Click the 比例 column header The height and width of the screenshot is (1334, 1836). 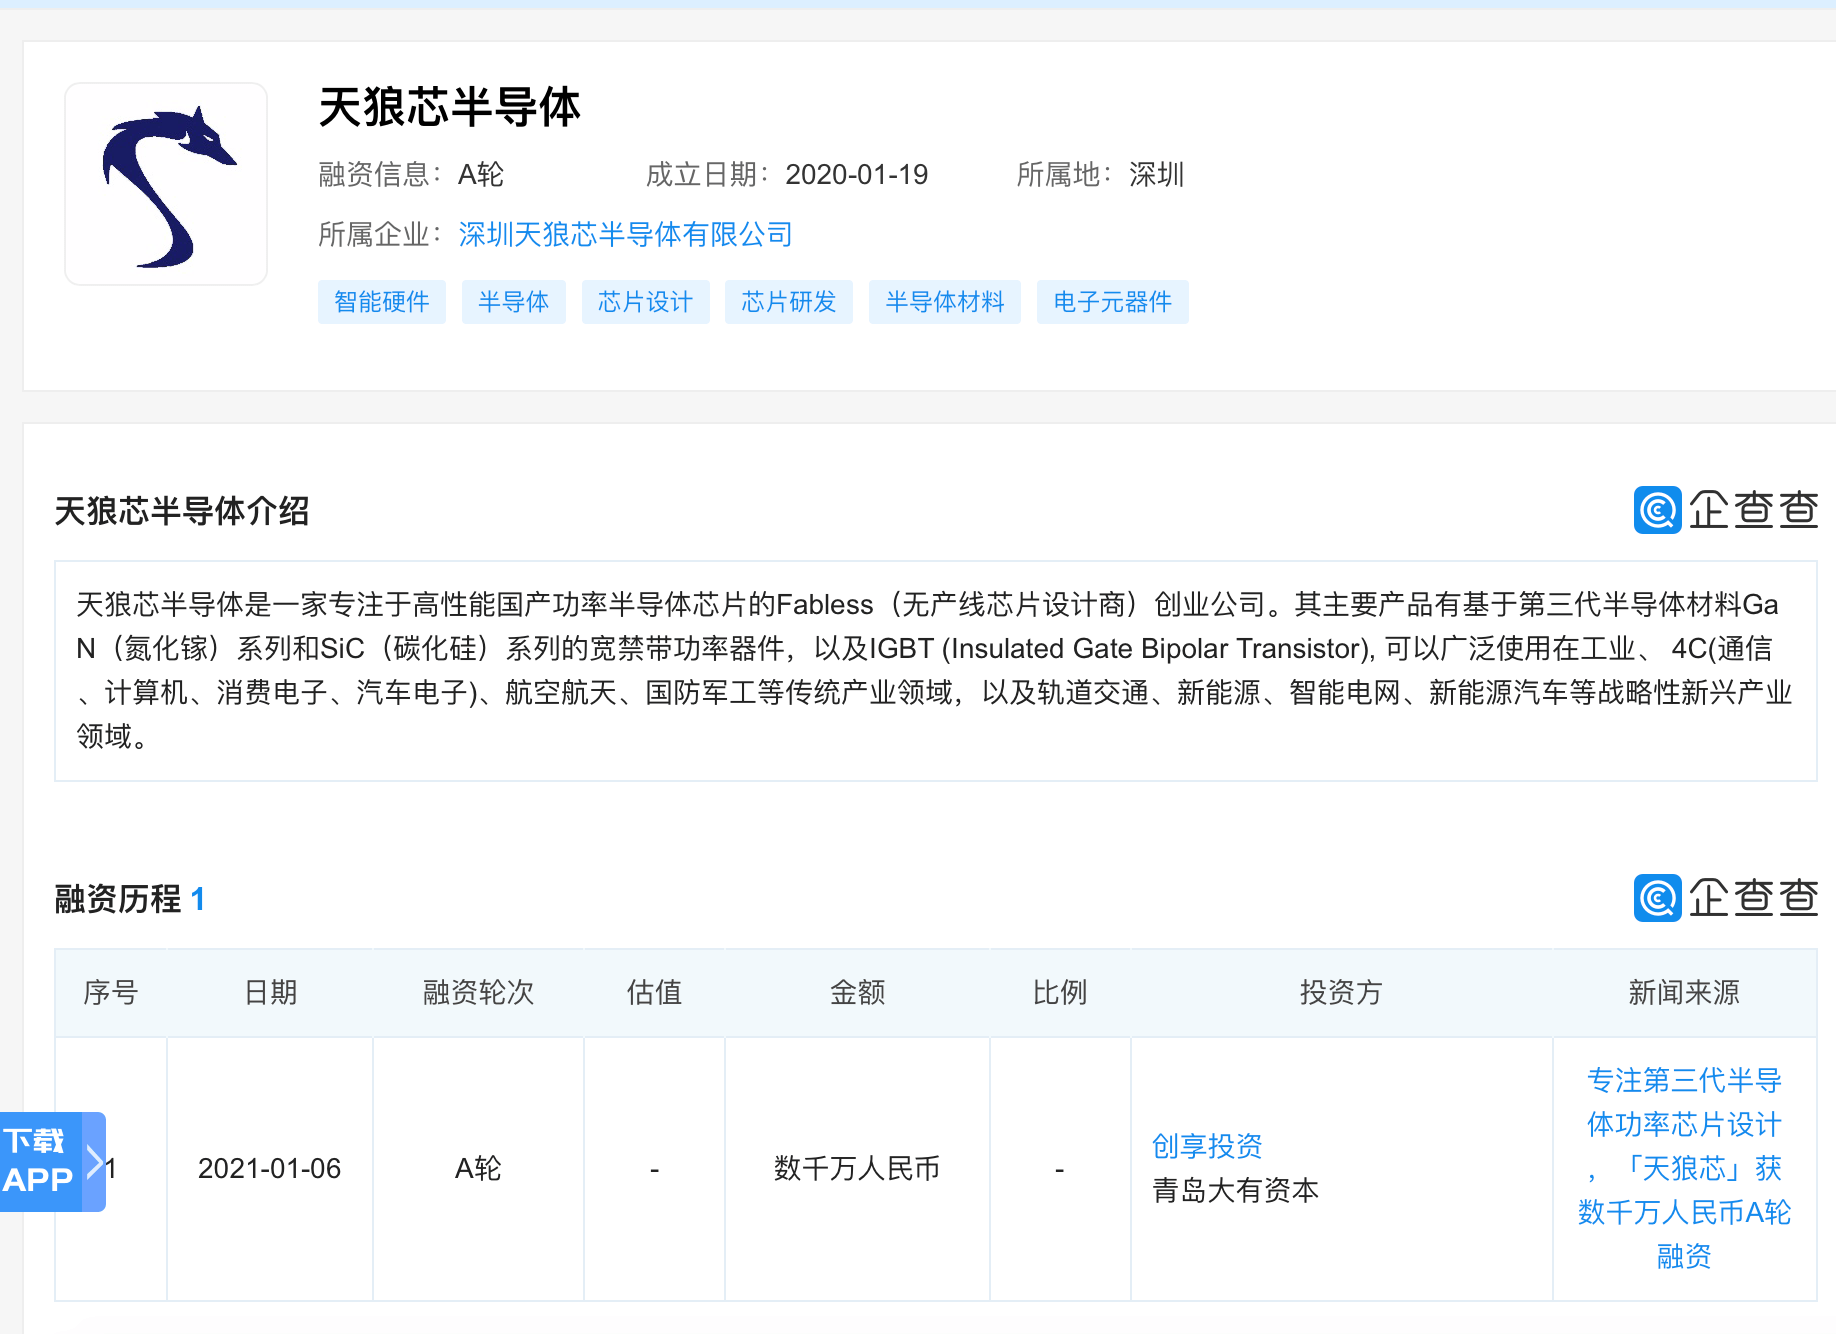click(1060, 992)
